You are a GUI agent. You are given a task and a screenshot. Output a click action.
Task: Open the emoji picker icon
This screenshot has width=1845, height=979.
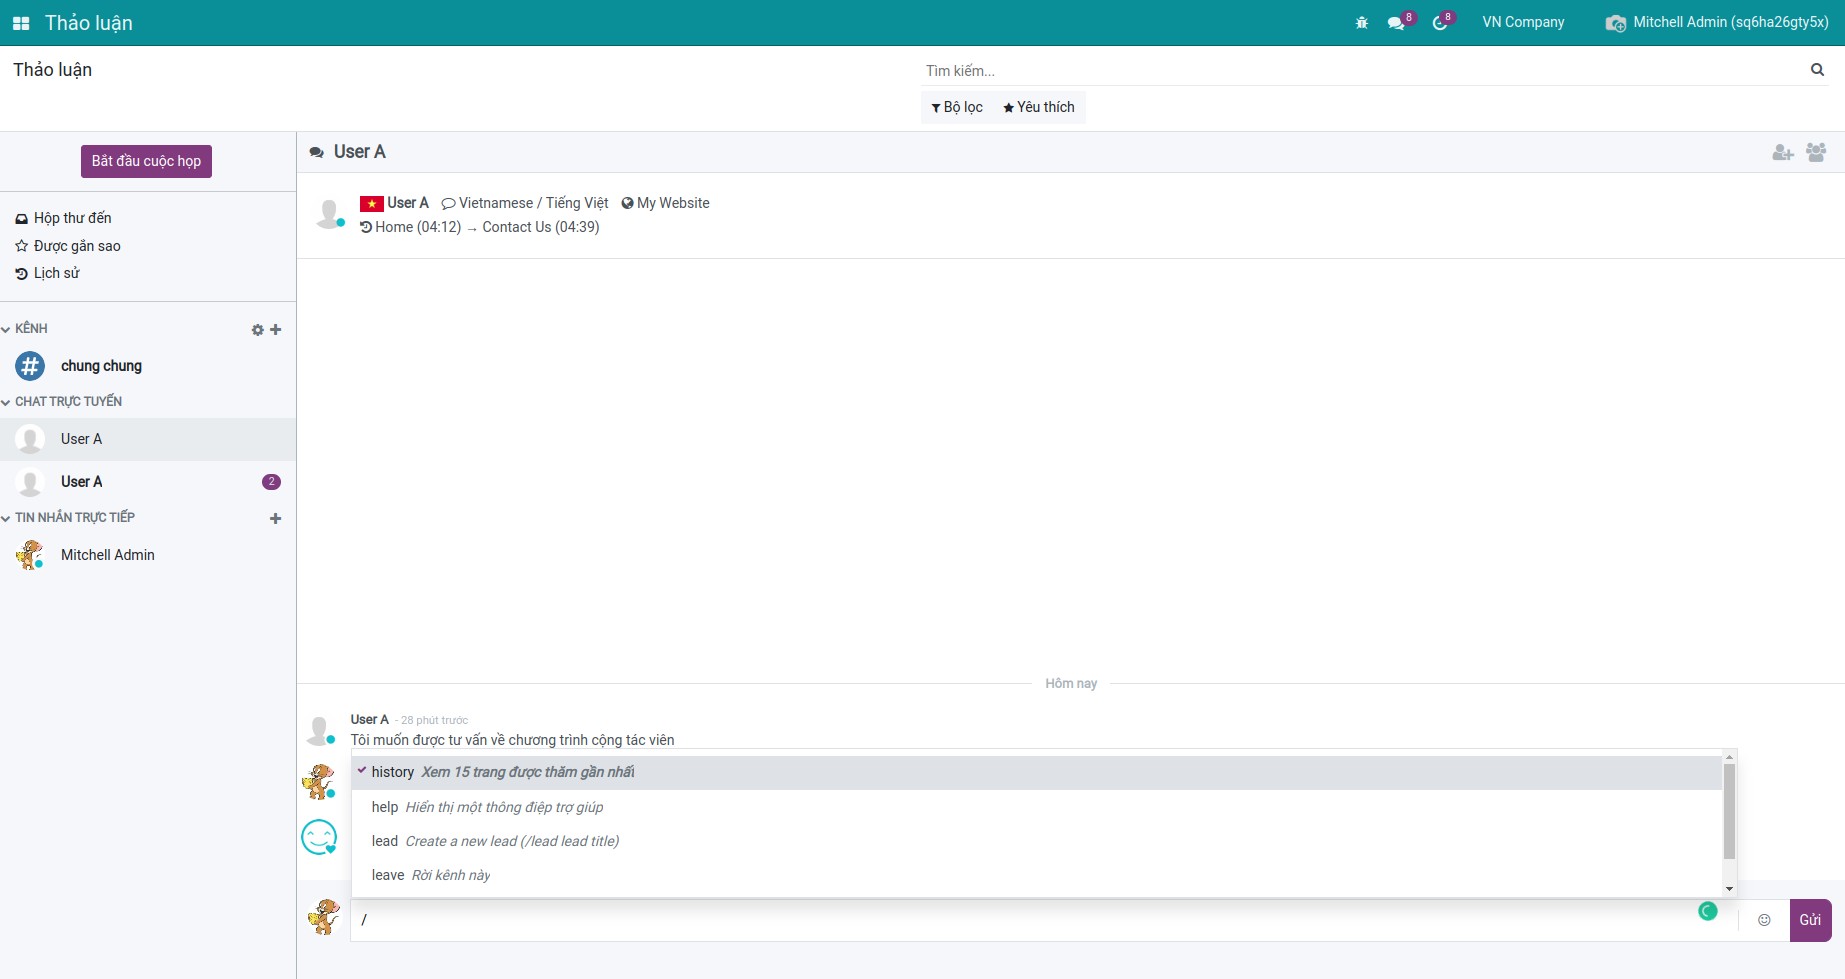click(x=1764, y=920)
